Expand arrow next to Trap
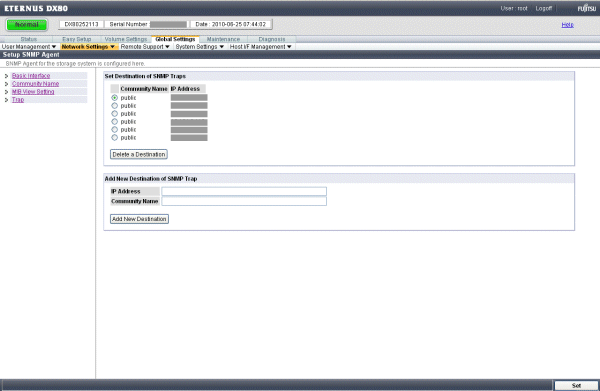600x391 pixels. pyautogui.click(x=6, y=100)
